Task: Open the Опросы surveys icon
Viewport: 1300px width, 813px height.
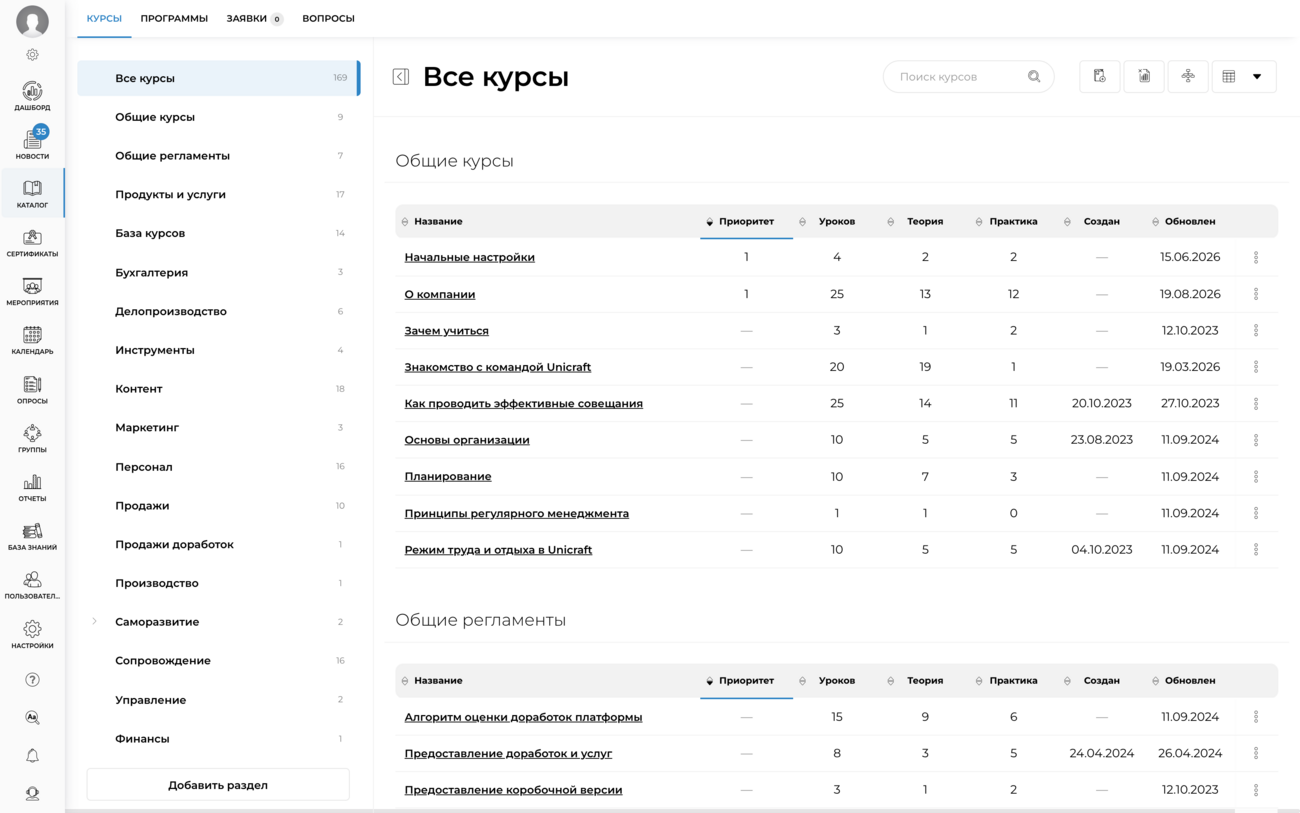Action: [32, 389]
